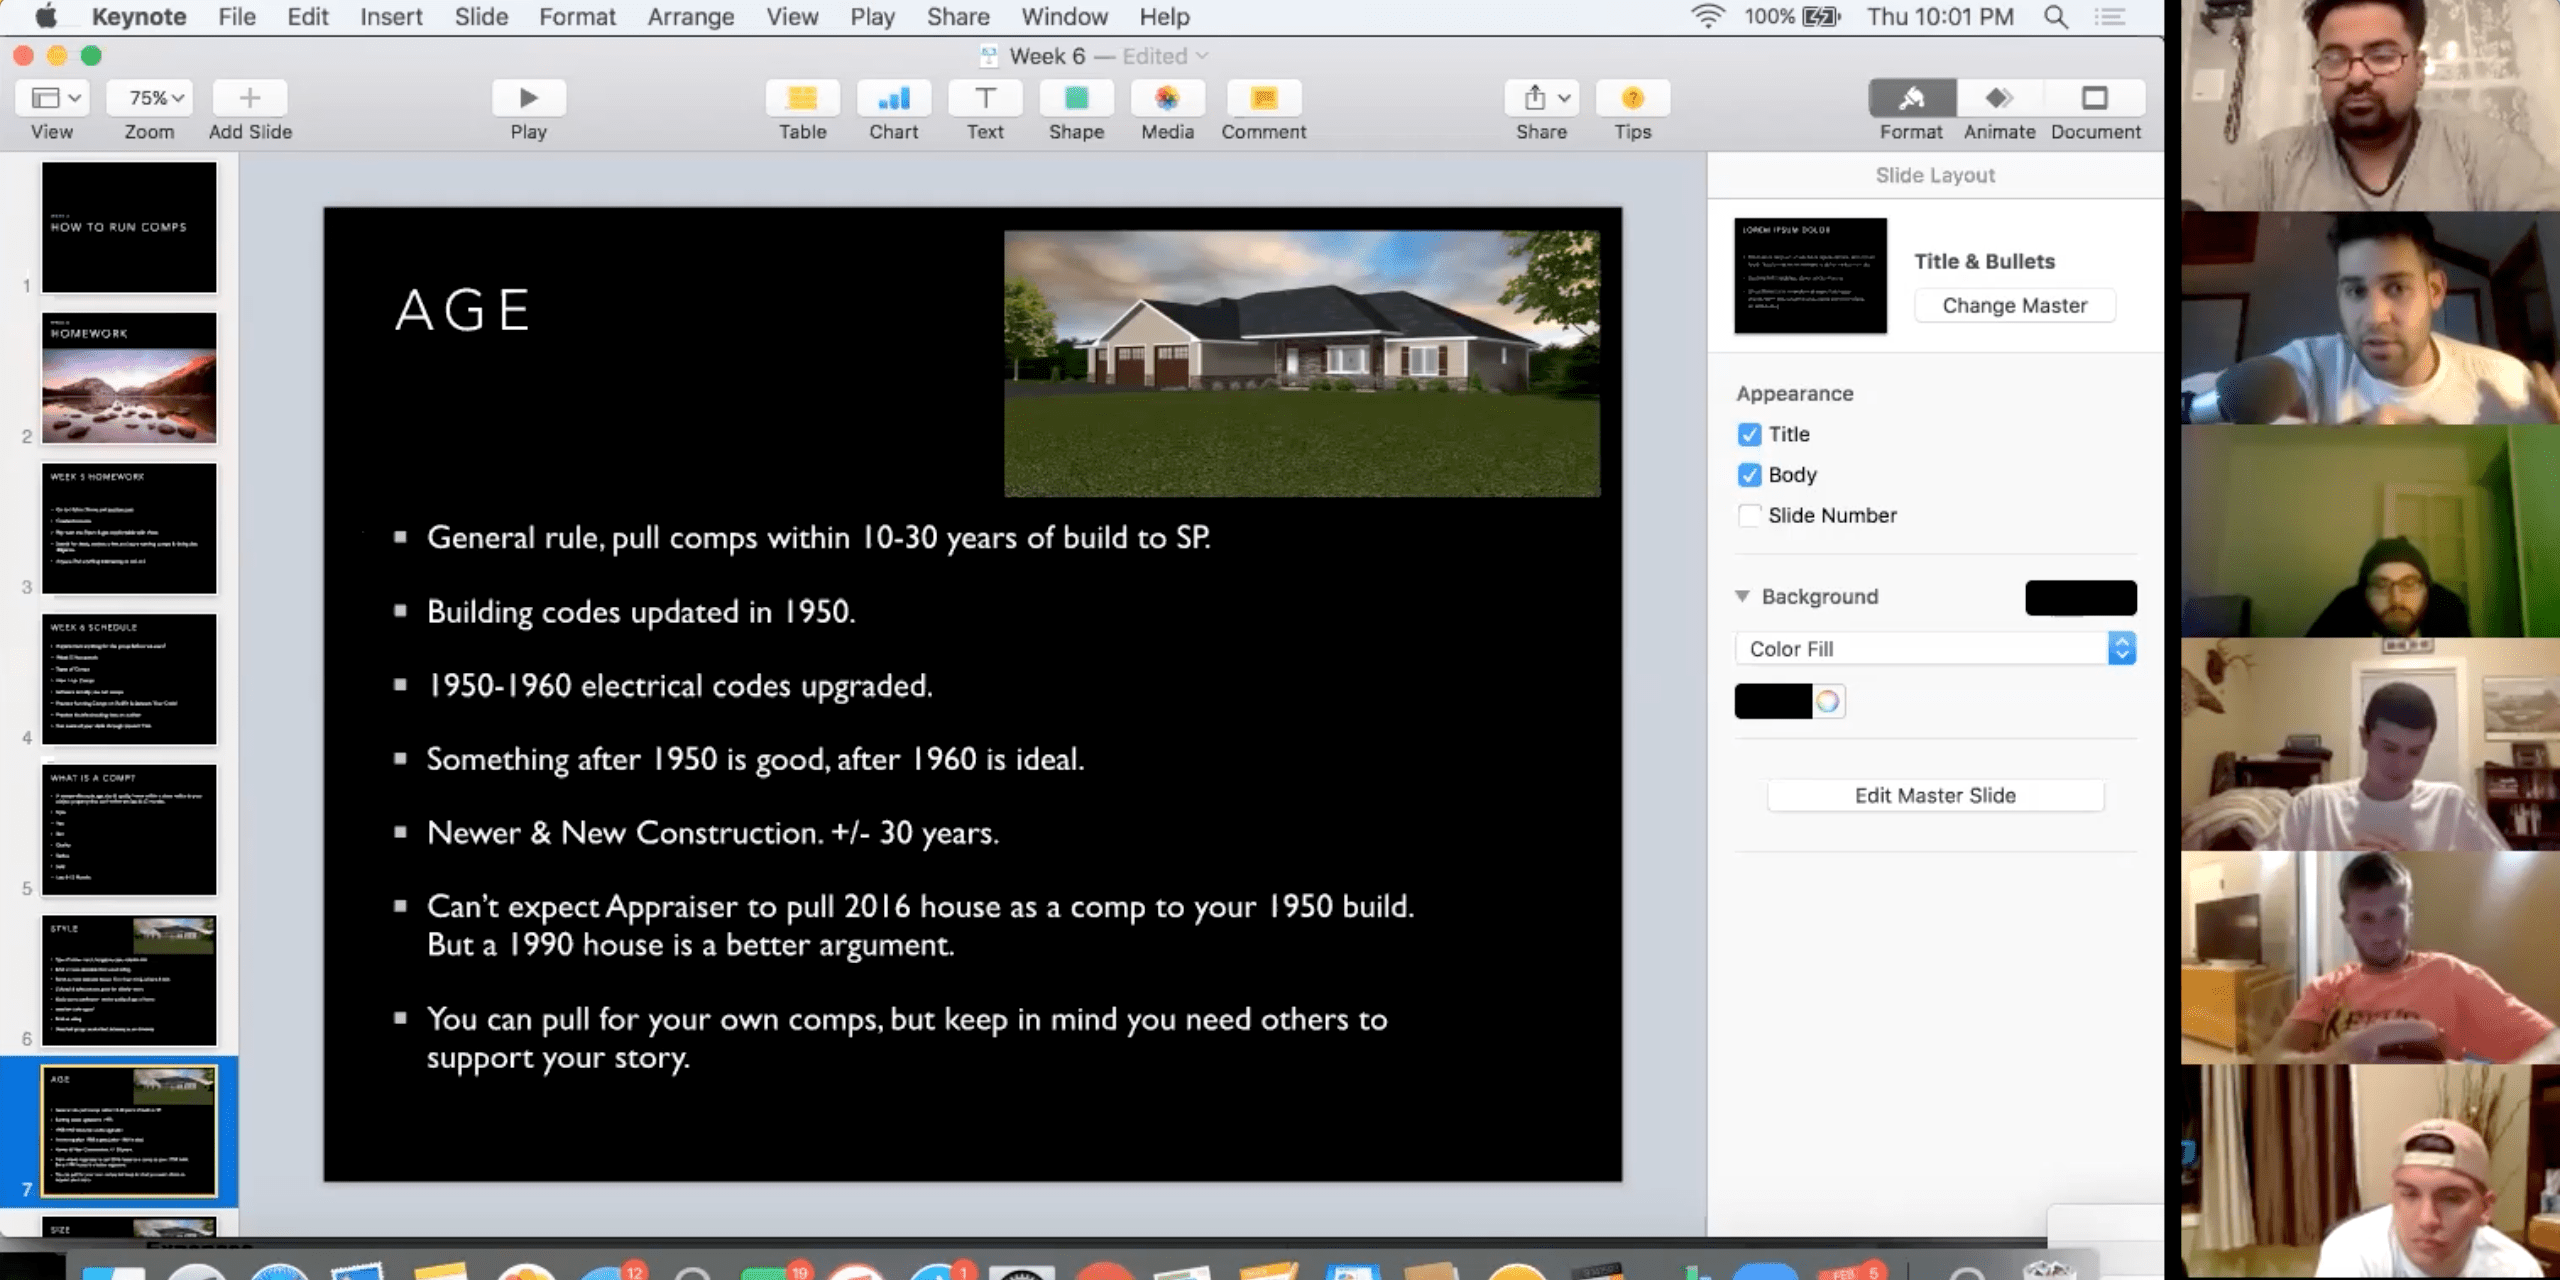Open the Animate inspector
2560x1280 pixels.
pyautogui.click(x=1999, y=98)
